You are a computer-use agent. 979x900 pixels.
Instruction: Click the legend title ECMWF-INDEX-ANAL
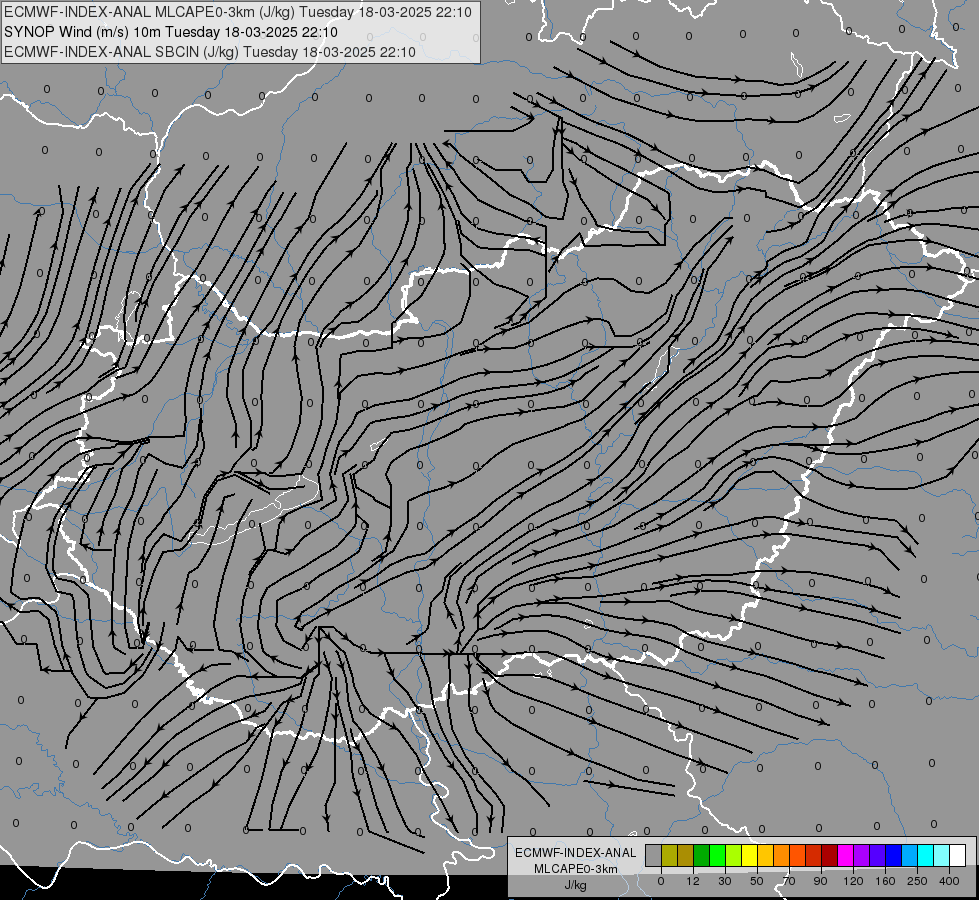(x=575, y=853)
